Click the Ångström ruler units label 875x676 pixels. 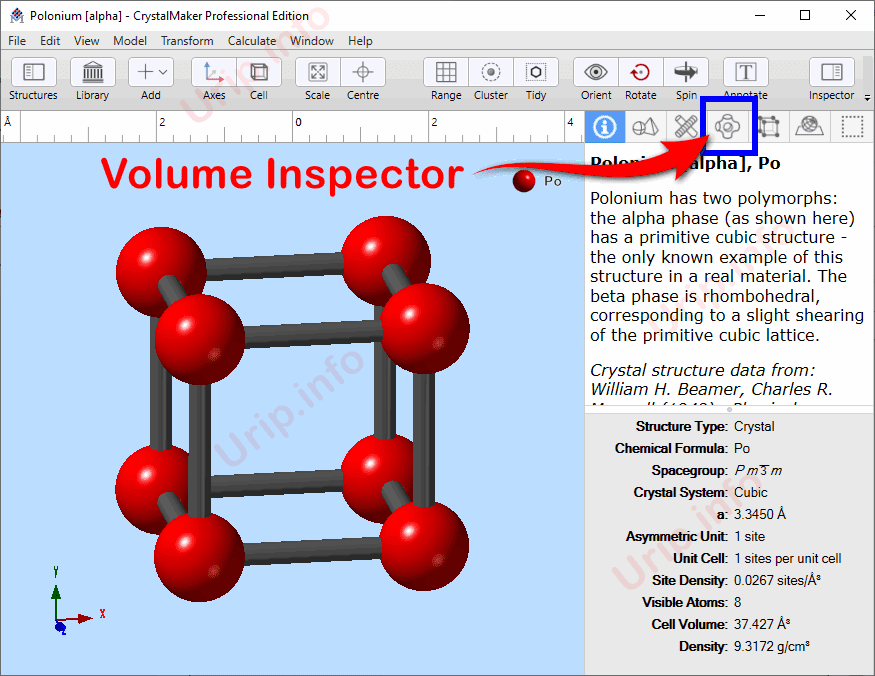[8, 121]
